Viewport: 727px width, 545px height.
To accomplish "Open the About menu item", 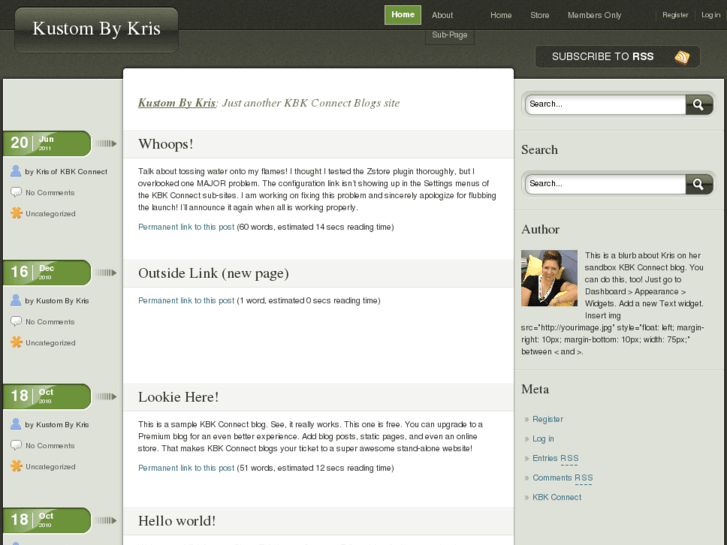I will pos(442,15).
